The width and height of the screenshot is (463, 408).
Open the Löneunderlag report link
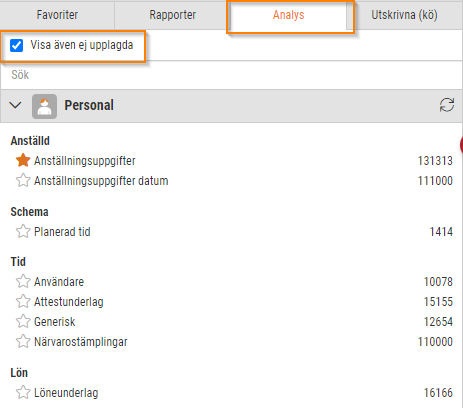point(66,393)
